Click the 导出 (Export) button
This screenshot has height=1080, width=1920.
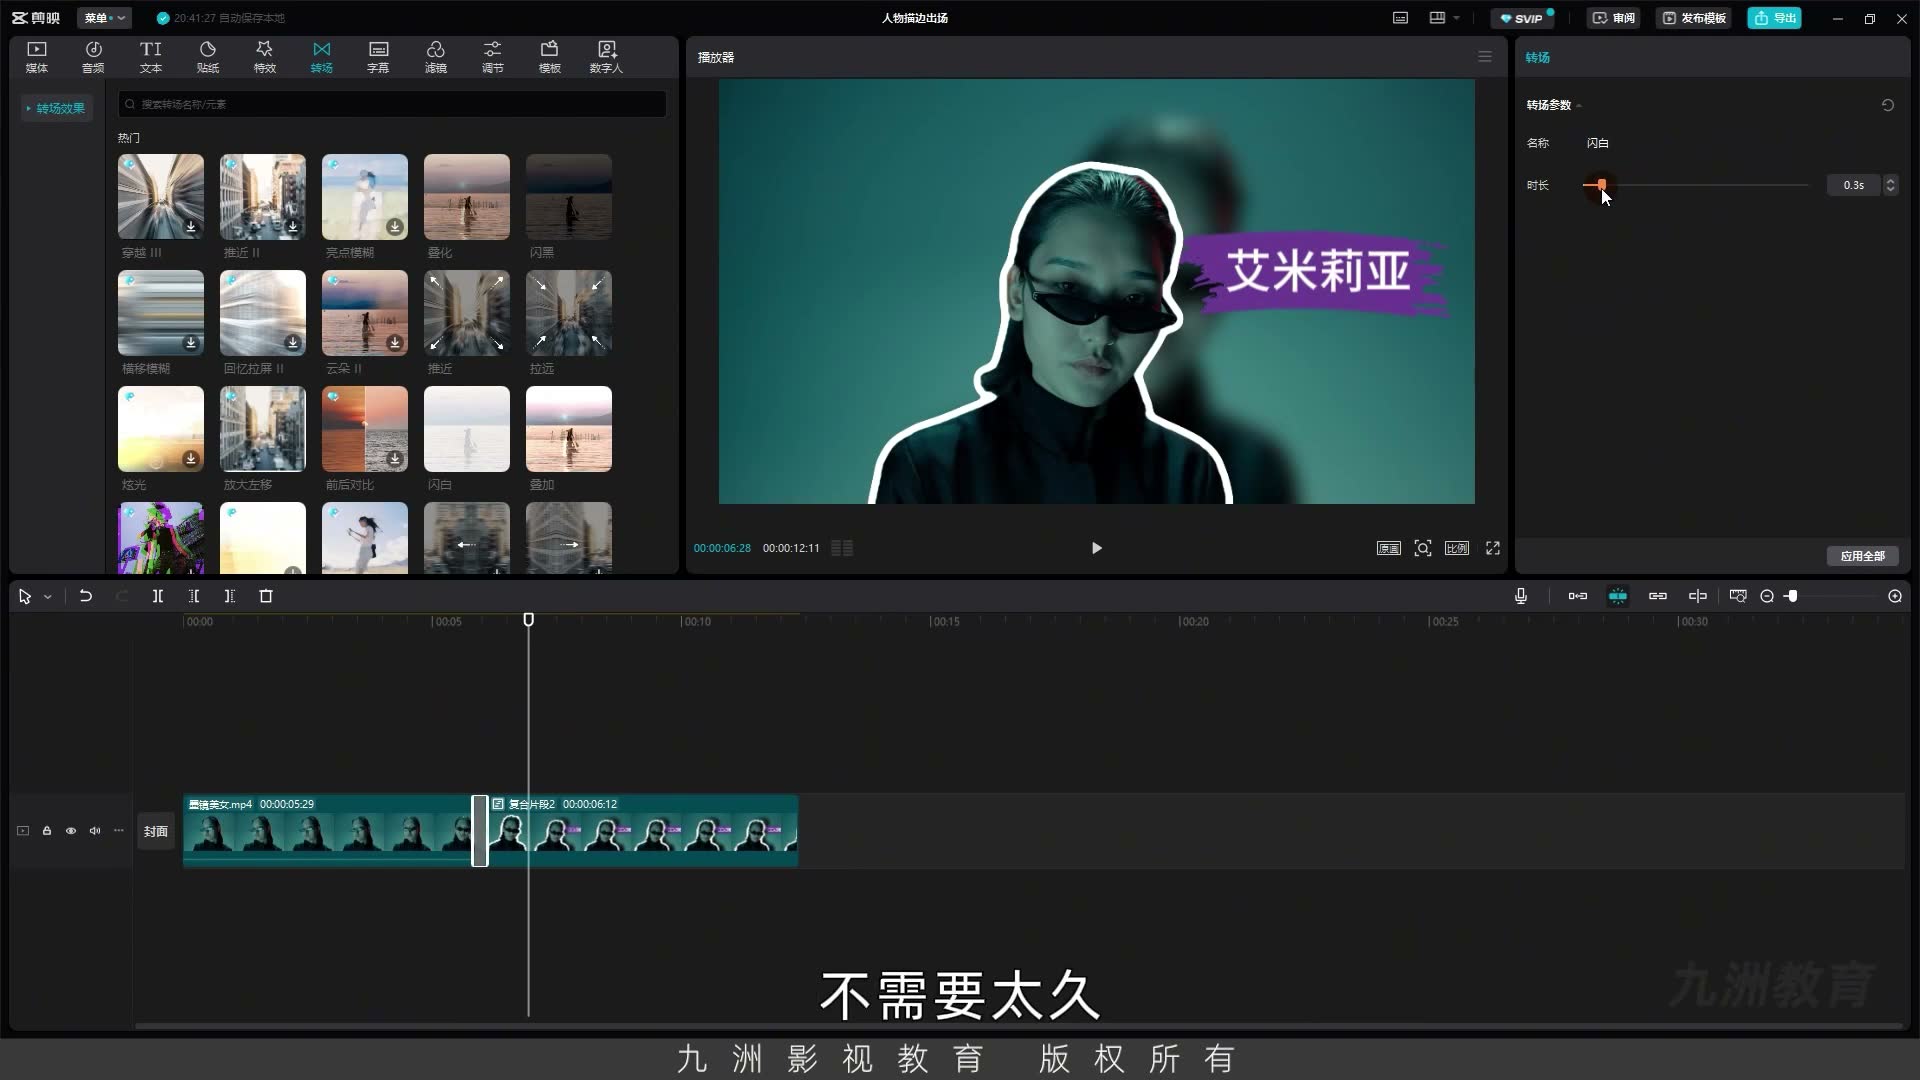pyautogui.click(x=1774, y=18)
